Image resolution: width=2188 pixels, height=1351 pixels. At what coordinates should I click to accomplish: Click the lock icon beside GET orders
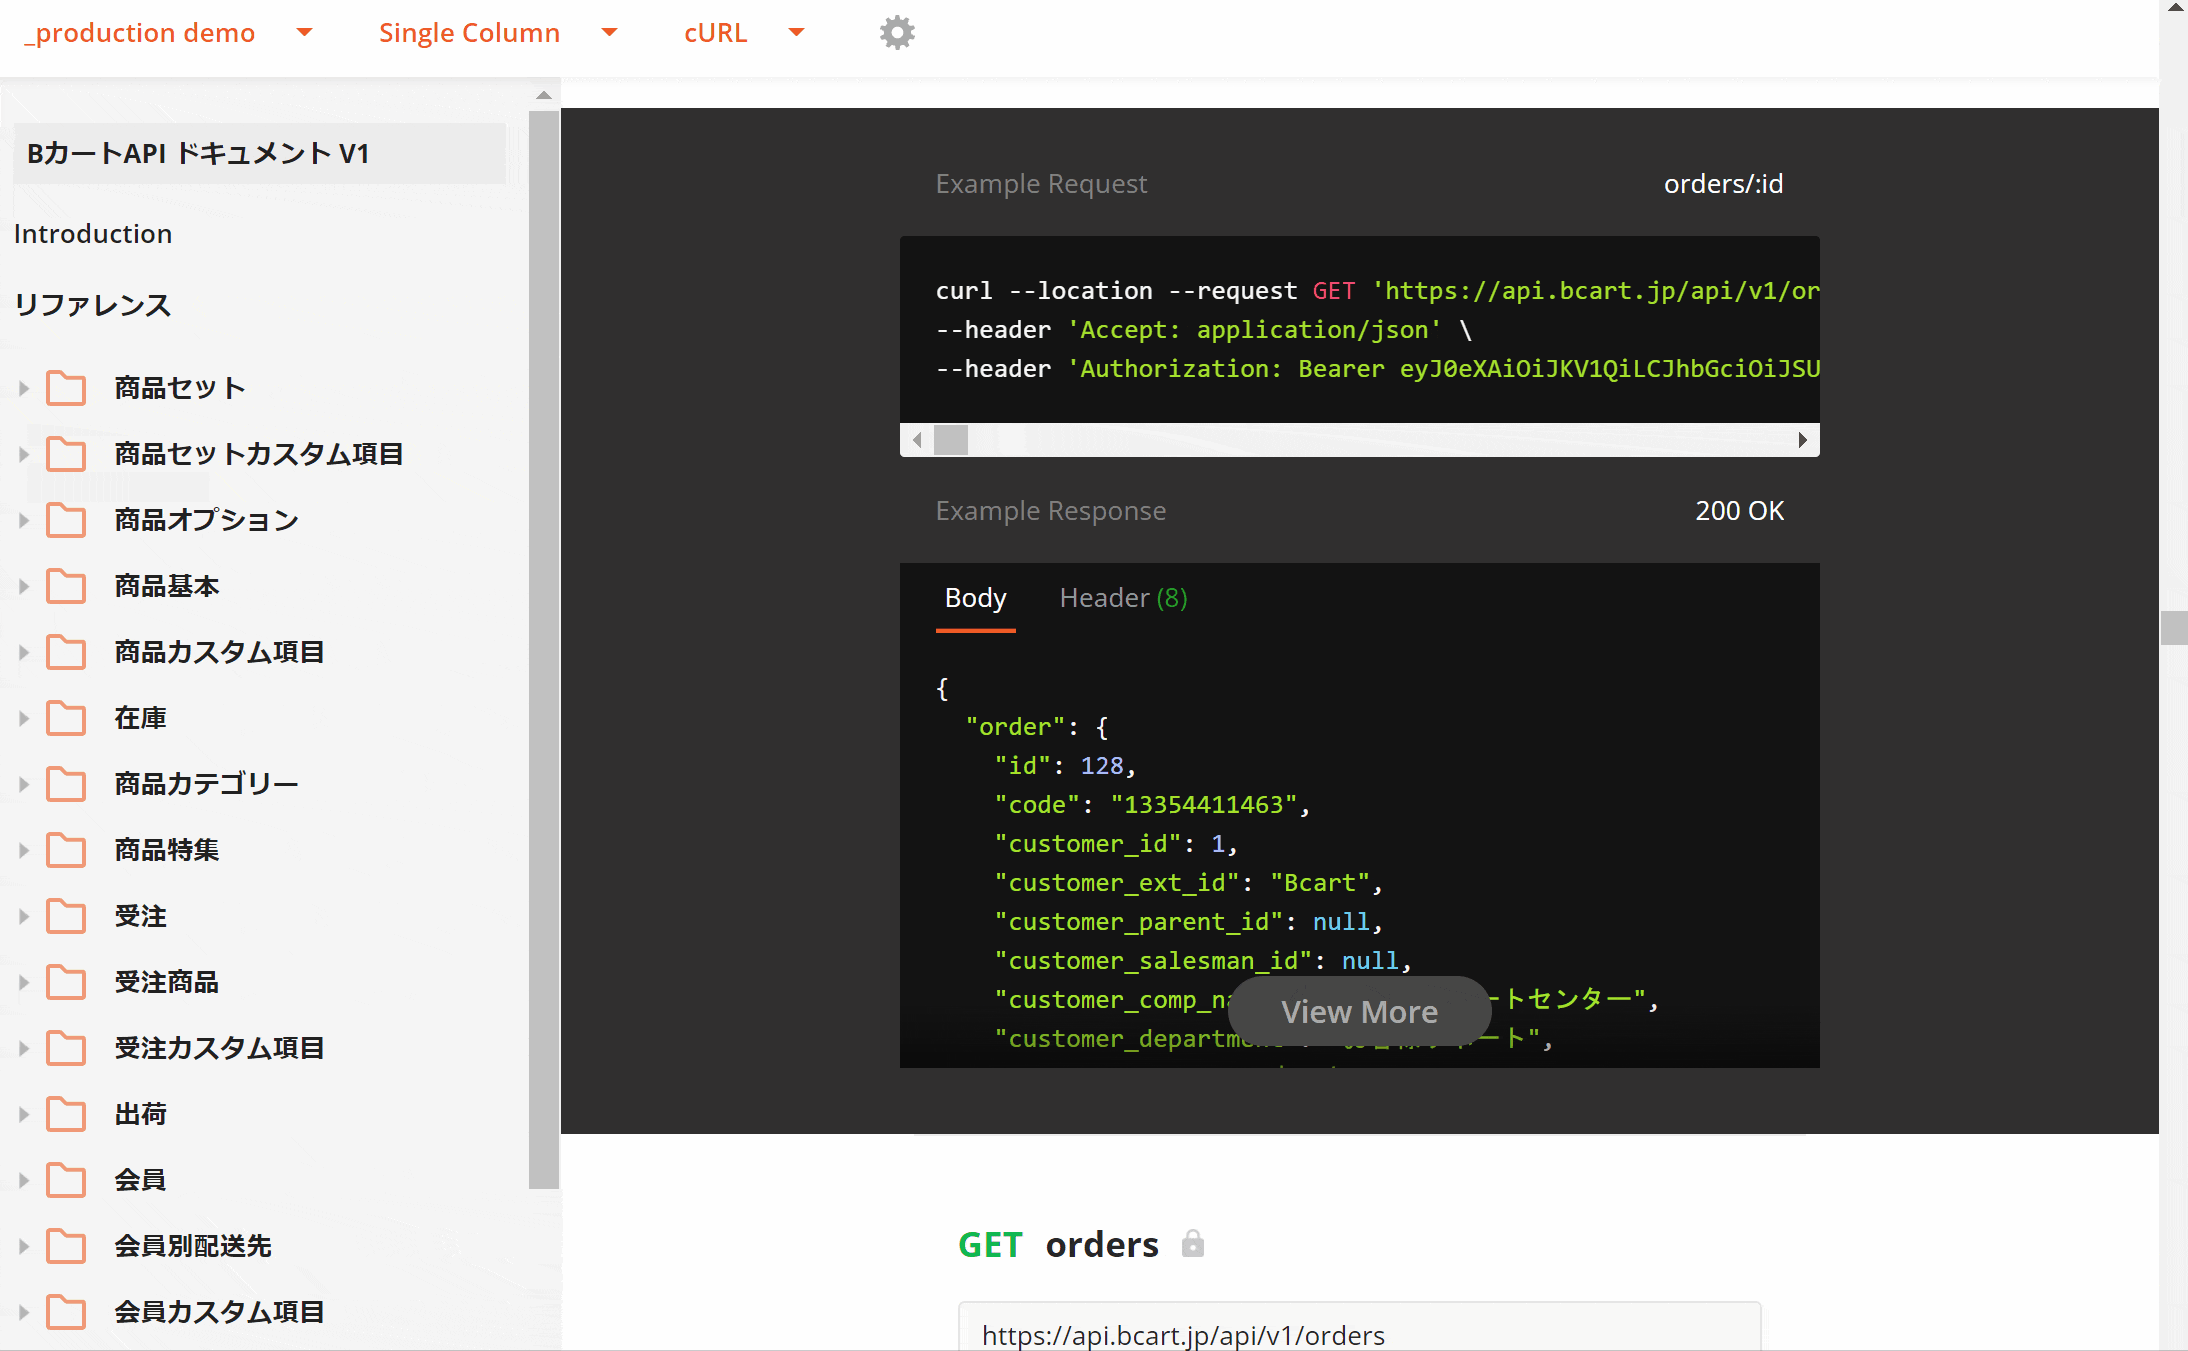click(1192, 1244)
